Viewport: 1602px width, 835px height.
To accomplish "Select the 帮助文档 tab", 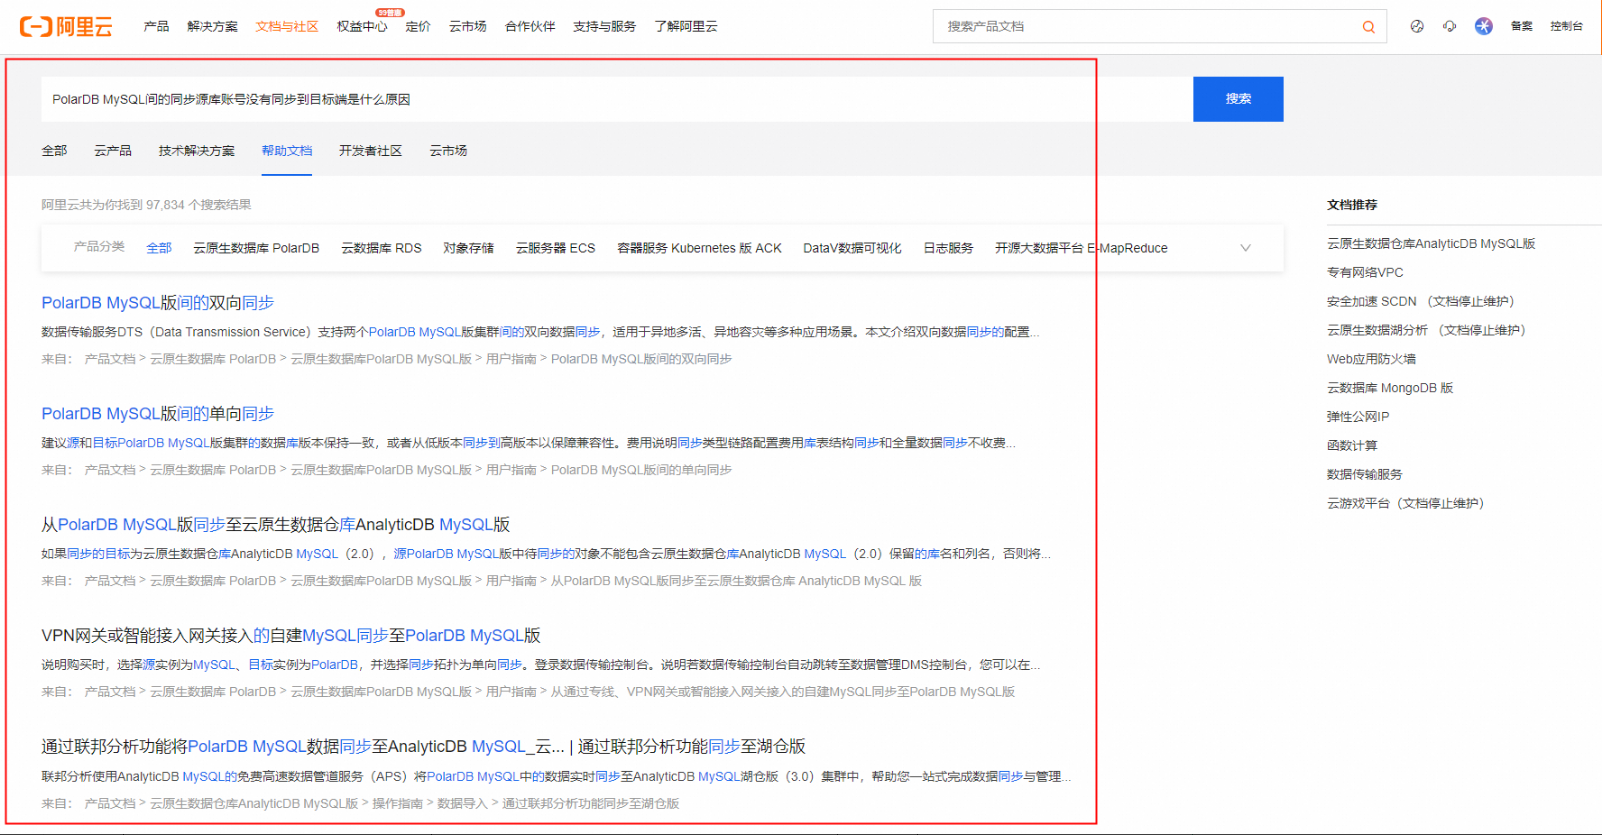I will [x=287, y=151].
